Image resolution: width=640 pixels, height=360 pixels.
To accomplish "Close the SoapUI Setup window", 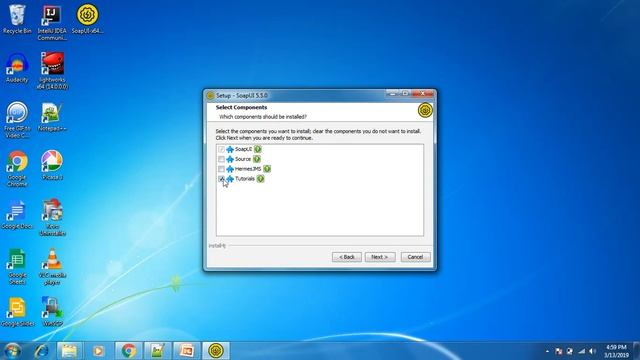I will [423, 94].
